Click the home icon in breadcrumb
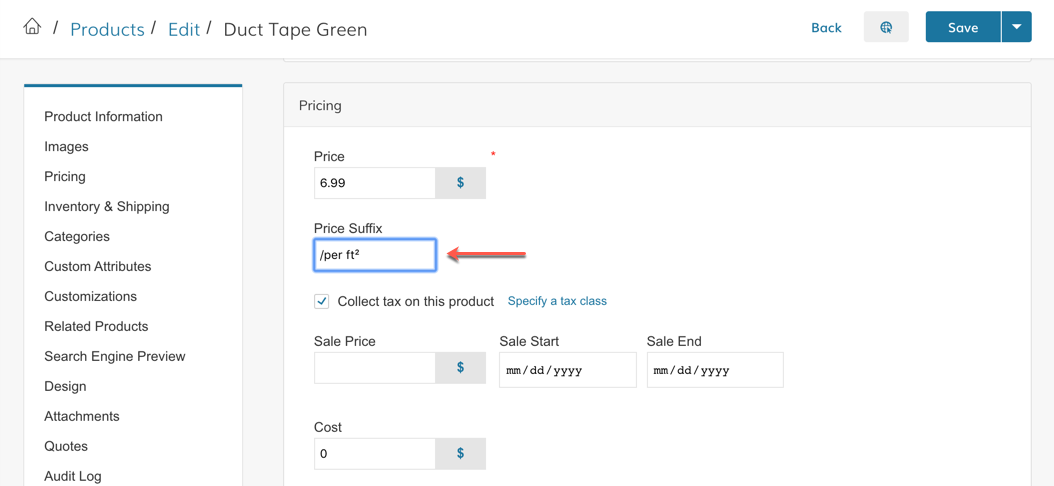 [x=32, y=27]
